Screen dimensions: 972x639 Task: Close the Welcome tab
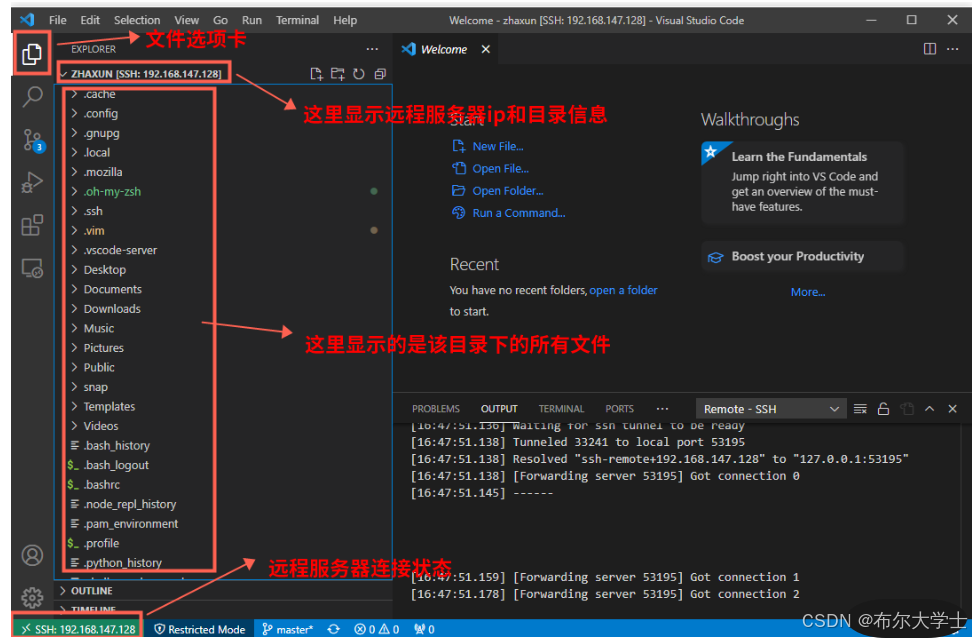tap(486, 49)
